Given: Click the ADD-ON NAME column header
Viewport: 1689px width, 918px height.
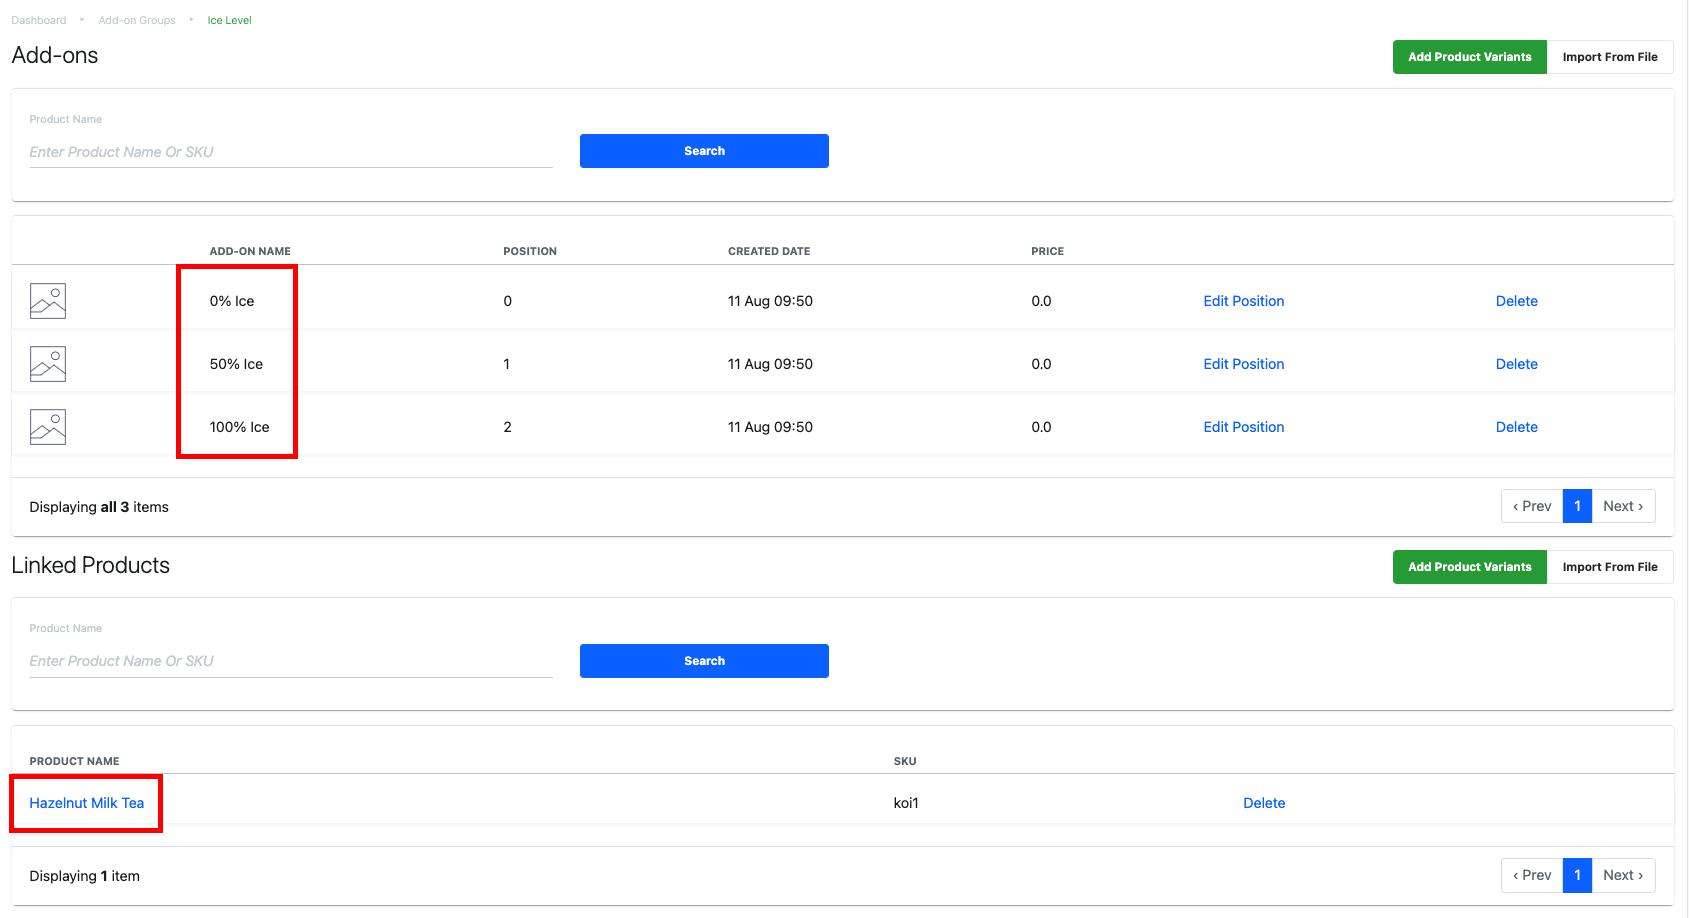Looking at the screenshot, I should 250,251.
